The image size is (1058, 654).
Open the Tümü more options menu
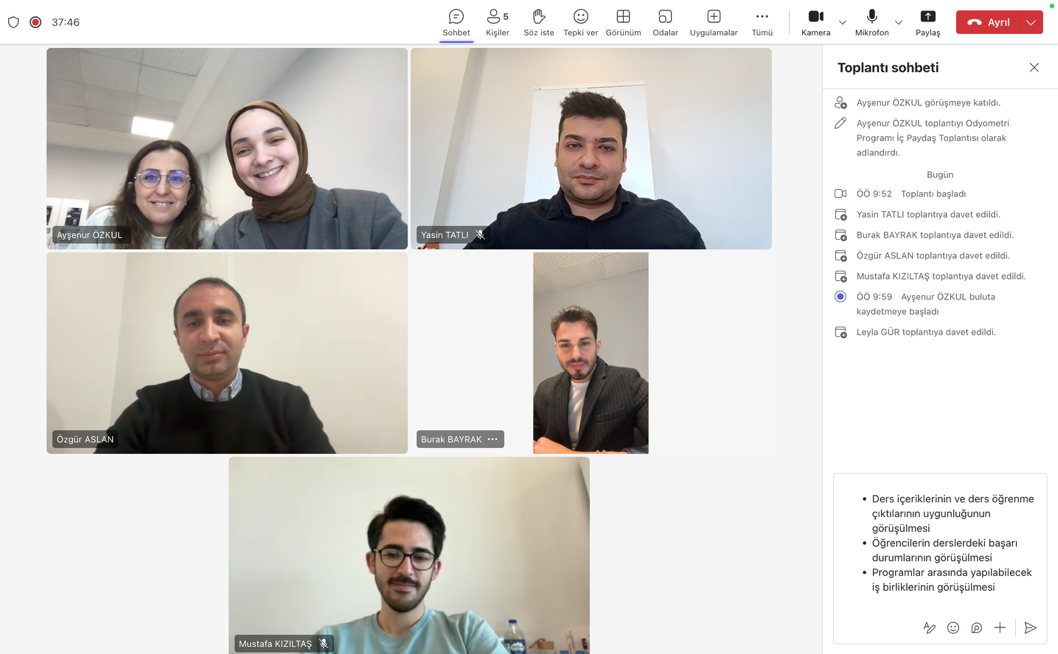click(762, 22)
